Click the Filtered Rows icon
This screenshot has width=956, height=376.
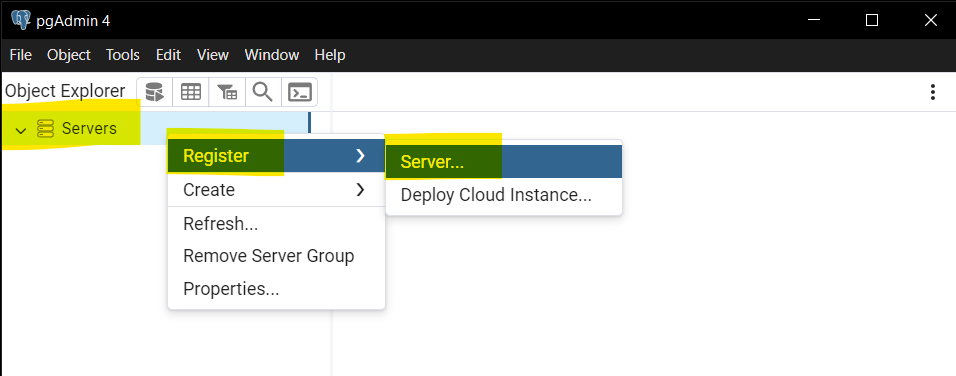[227, 92]
